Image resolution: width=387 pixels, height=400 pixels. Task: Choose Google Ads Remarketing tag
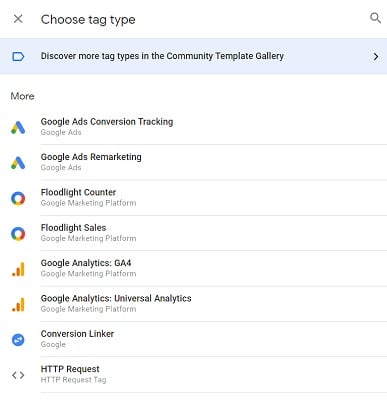213,162
